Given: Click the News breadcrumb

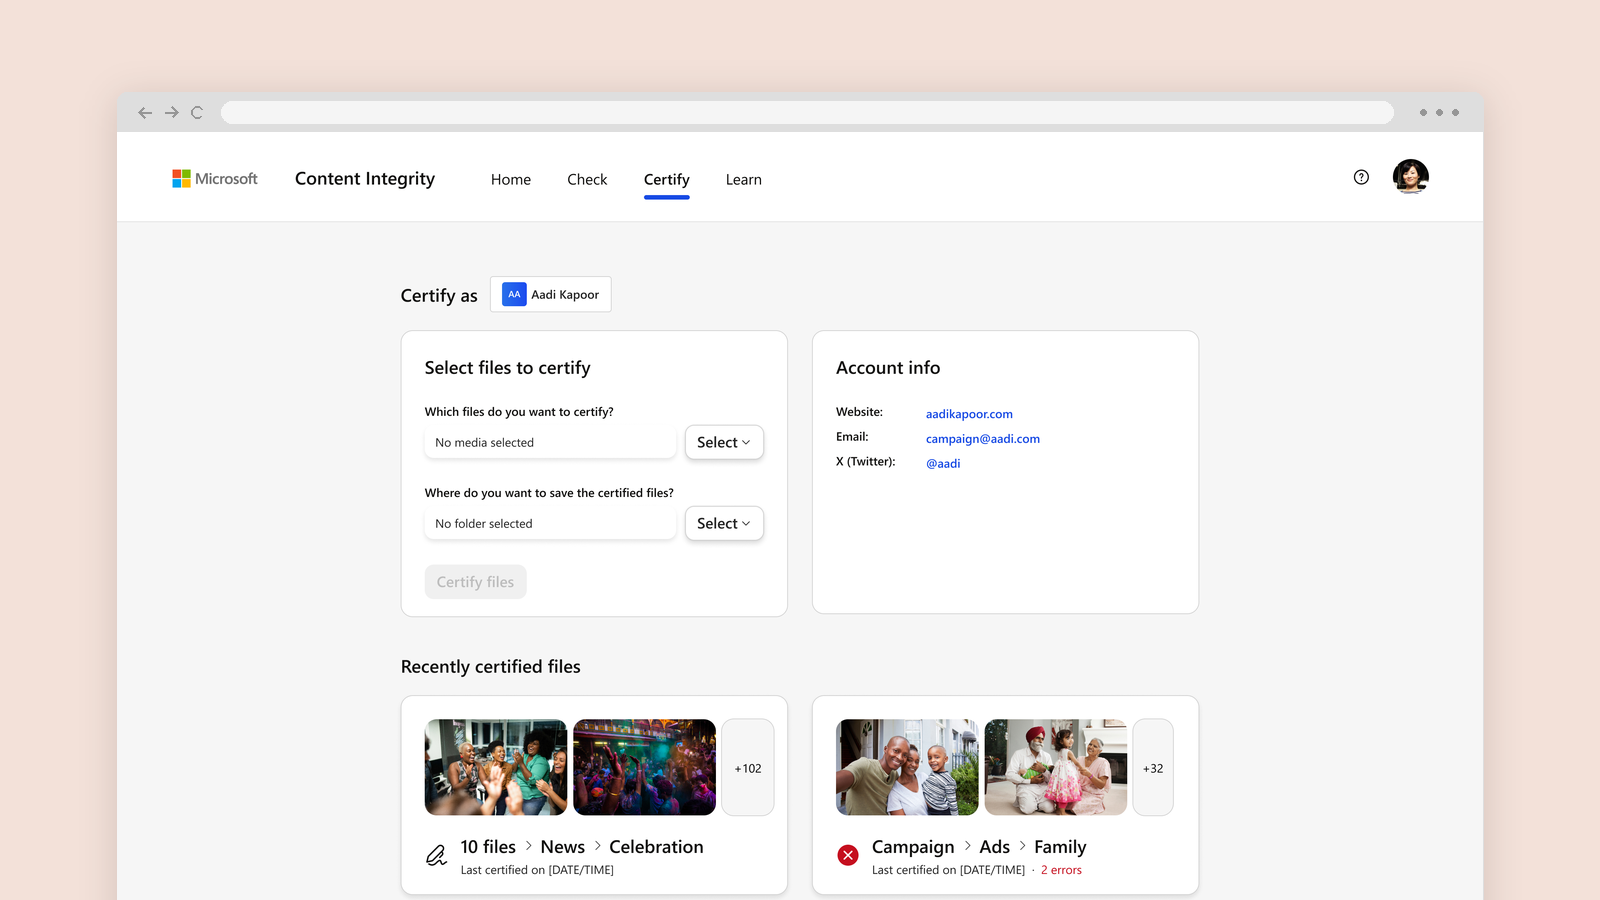Looking at the screenshot, I should (x=563, y=847).
